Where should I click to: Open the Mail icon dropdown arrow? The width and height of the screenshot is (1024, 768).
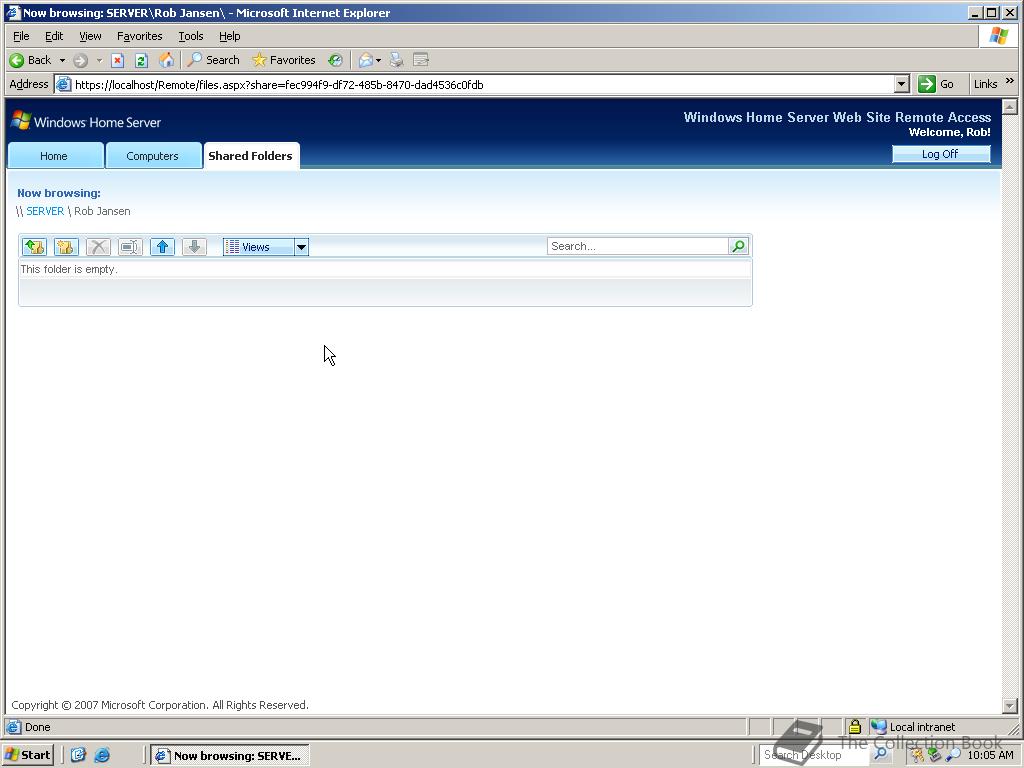point(378,61)
